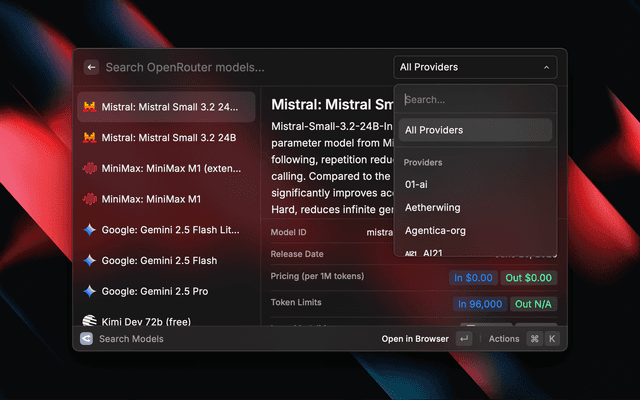Click the AI21 provider logo in dropdown
640x400 pixels.
coord(411,253)
